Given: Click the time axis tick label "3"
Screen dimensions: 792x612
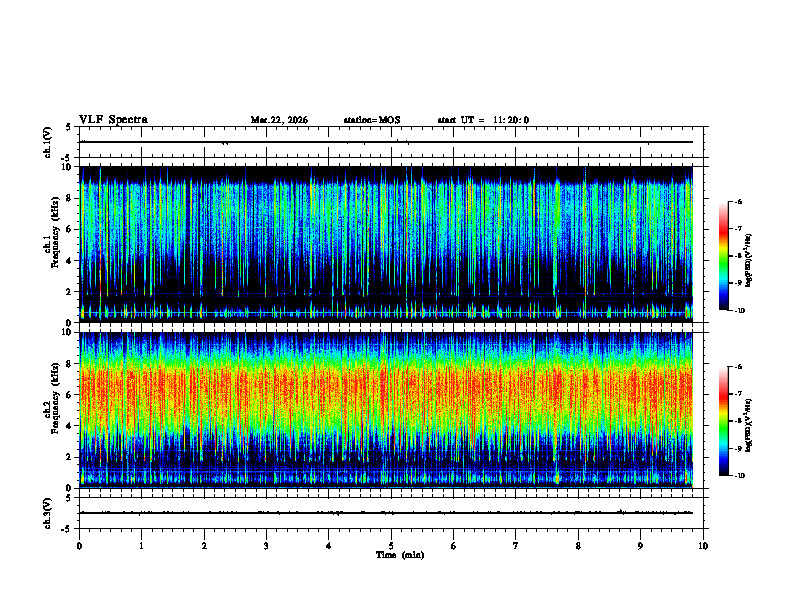Looking at the screenshot, I should coord(266,546).
